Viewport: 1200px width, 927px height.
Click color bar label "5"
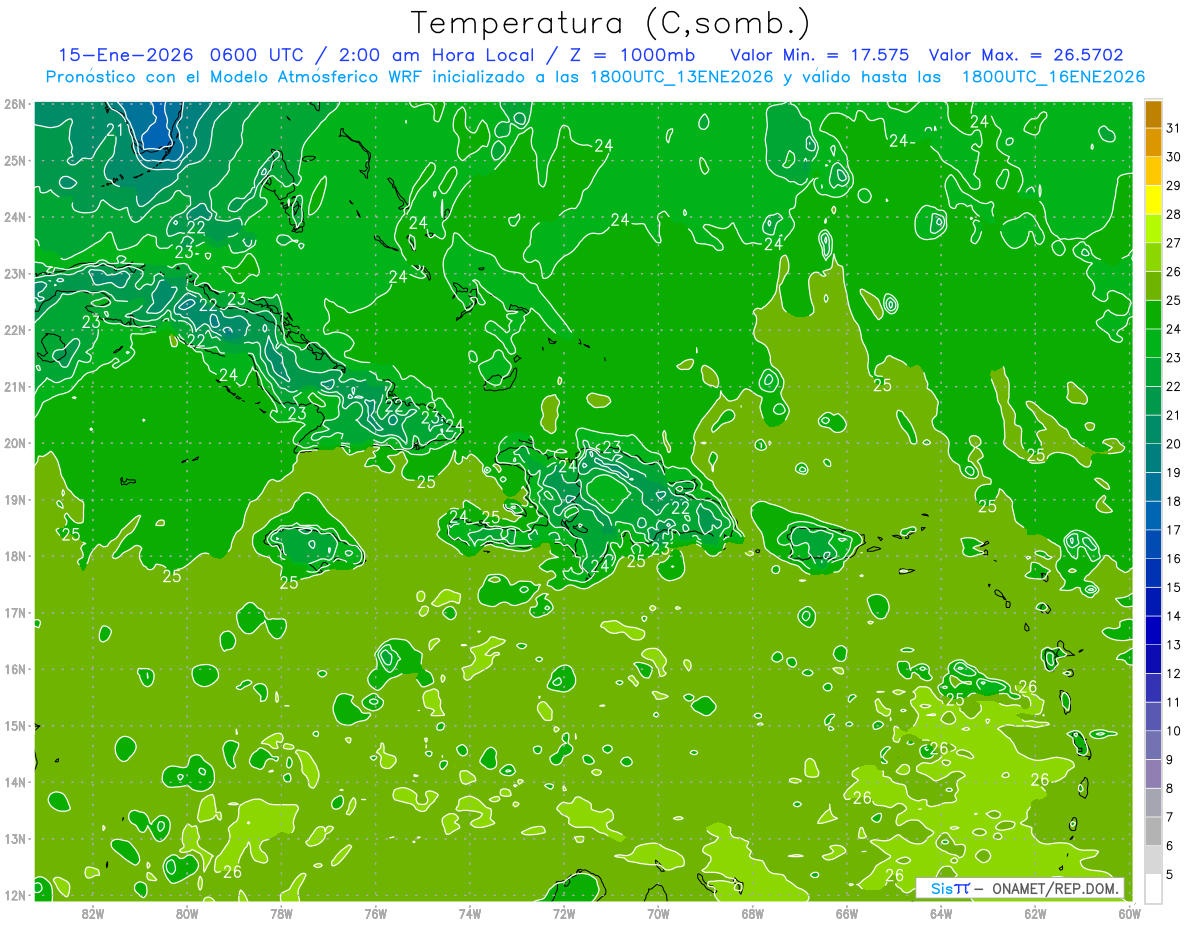[1170, 875]
